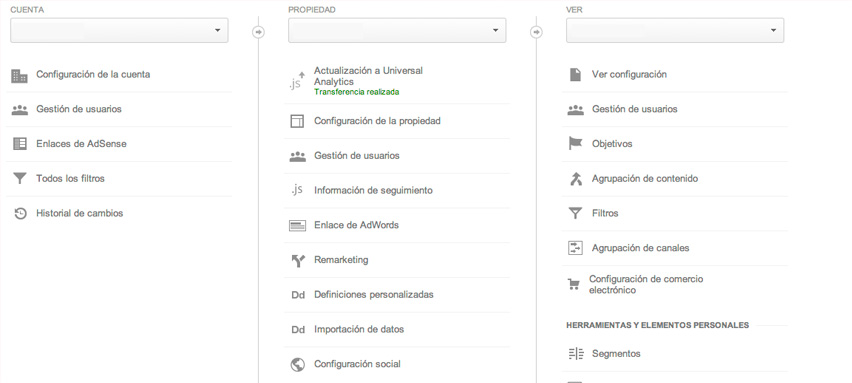Open Información de seguimiento

click(373, 191)
